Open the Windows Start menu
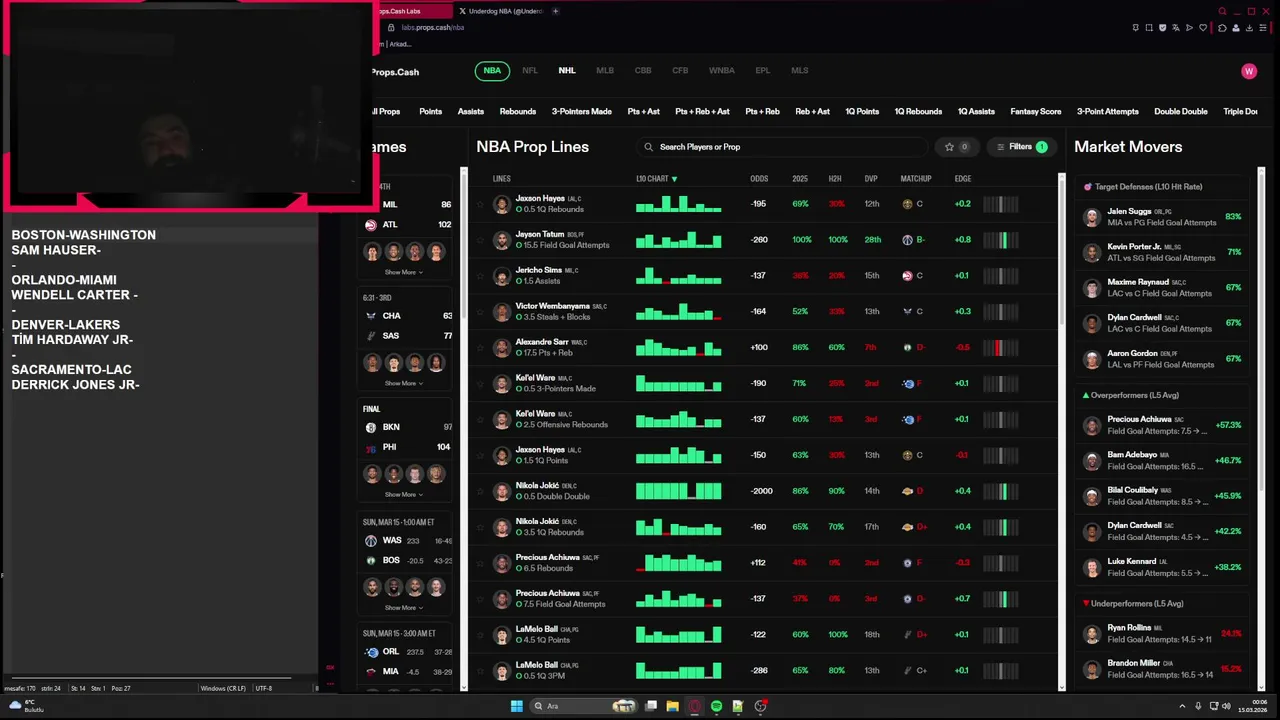The height and width of the screenshot is (720, 1280). pos(516,706)
